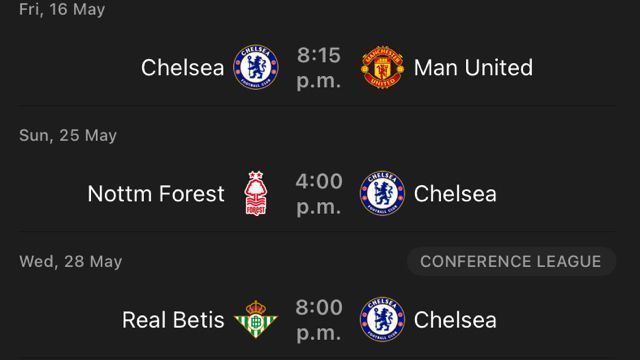
Task: Open the Conference League competition tag
Action: (511, 261)
